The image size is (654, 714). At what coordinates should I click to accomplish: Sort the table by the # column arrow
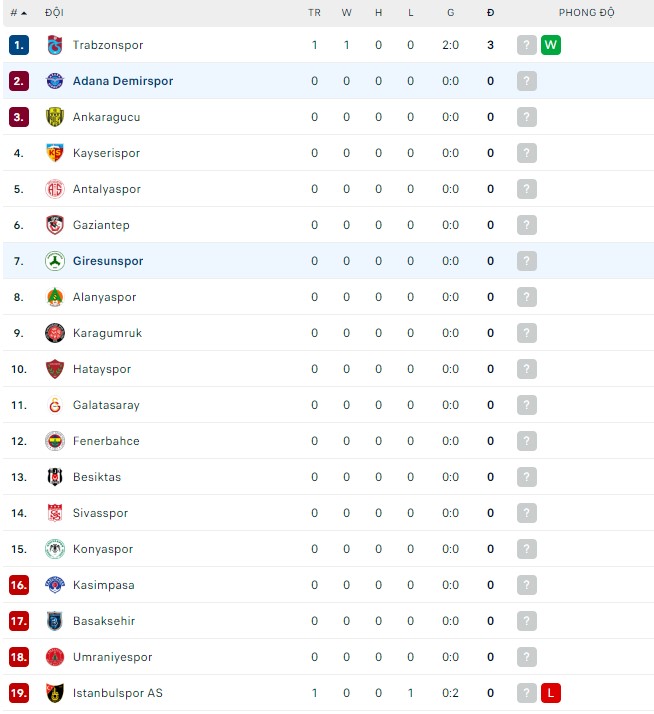23,13
